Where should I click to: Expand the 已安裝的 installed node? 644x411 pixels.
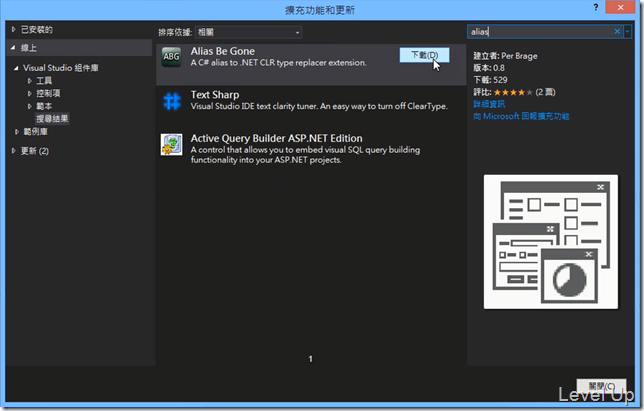[14, 30]
